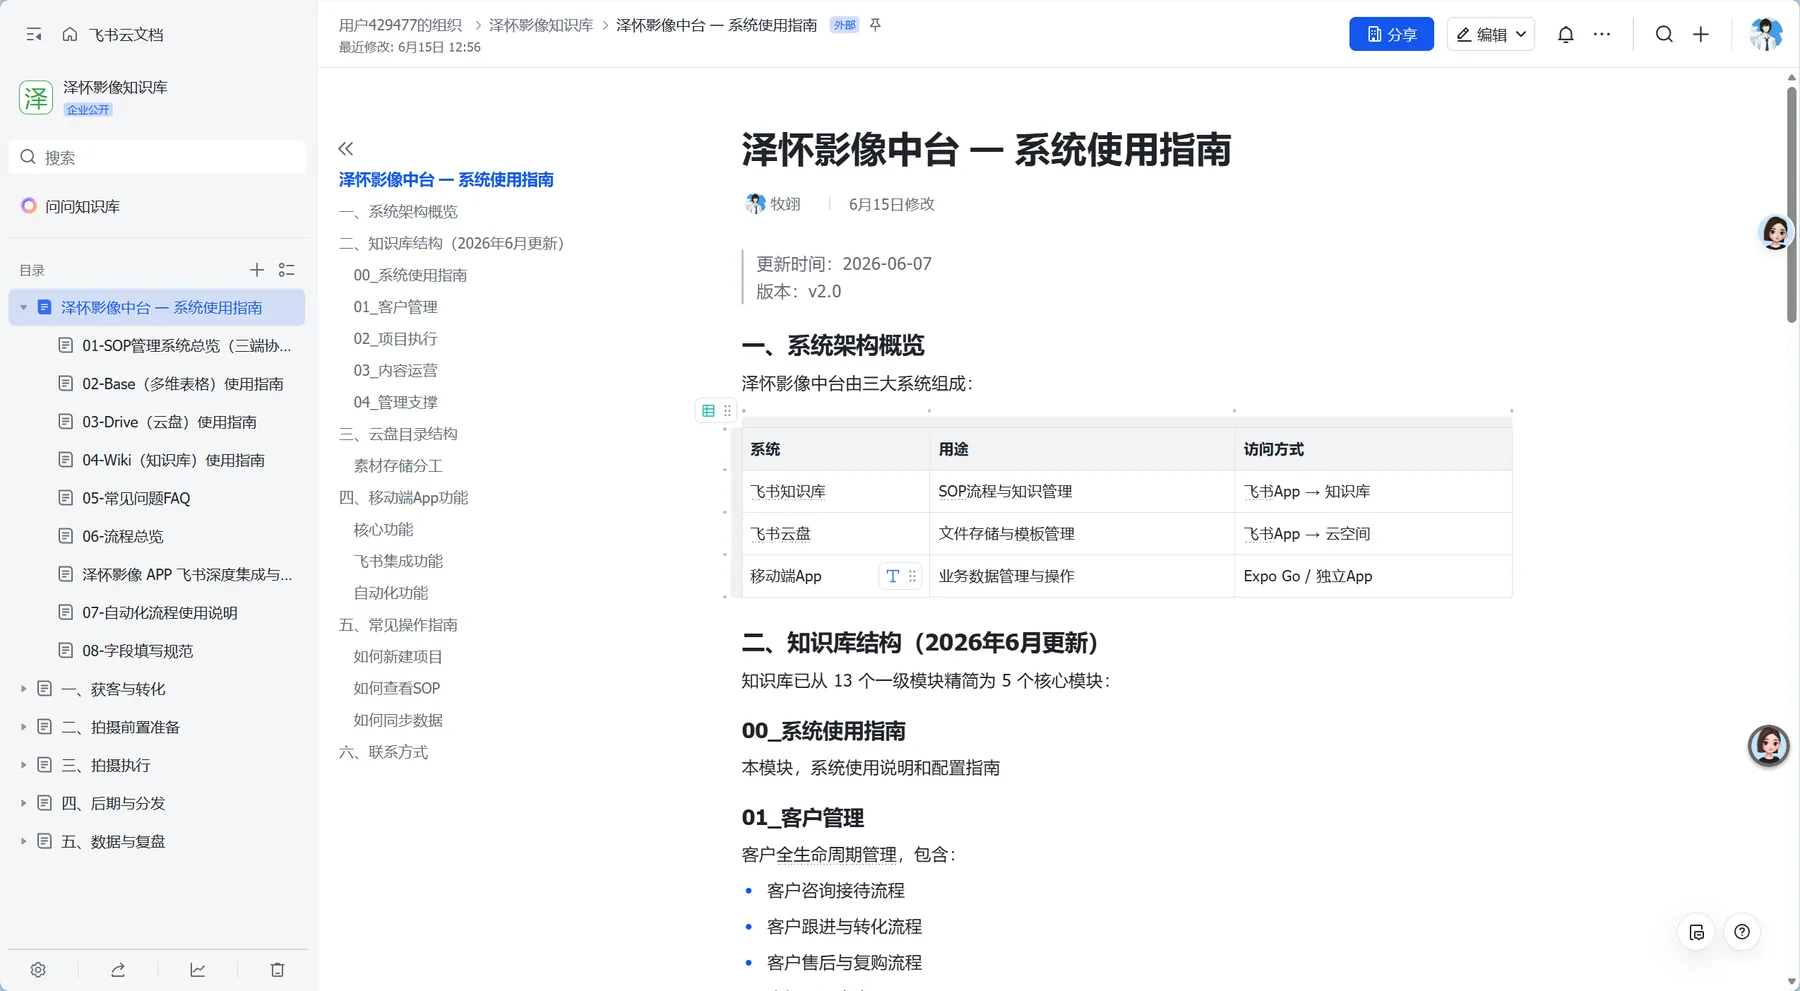Jump to outline item 01_客户管理
Viewport: 1800px width, 991px height.
(395, 307)
